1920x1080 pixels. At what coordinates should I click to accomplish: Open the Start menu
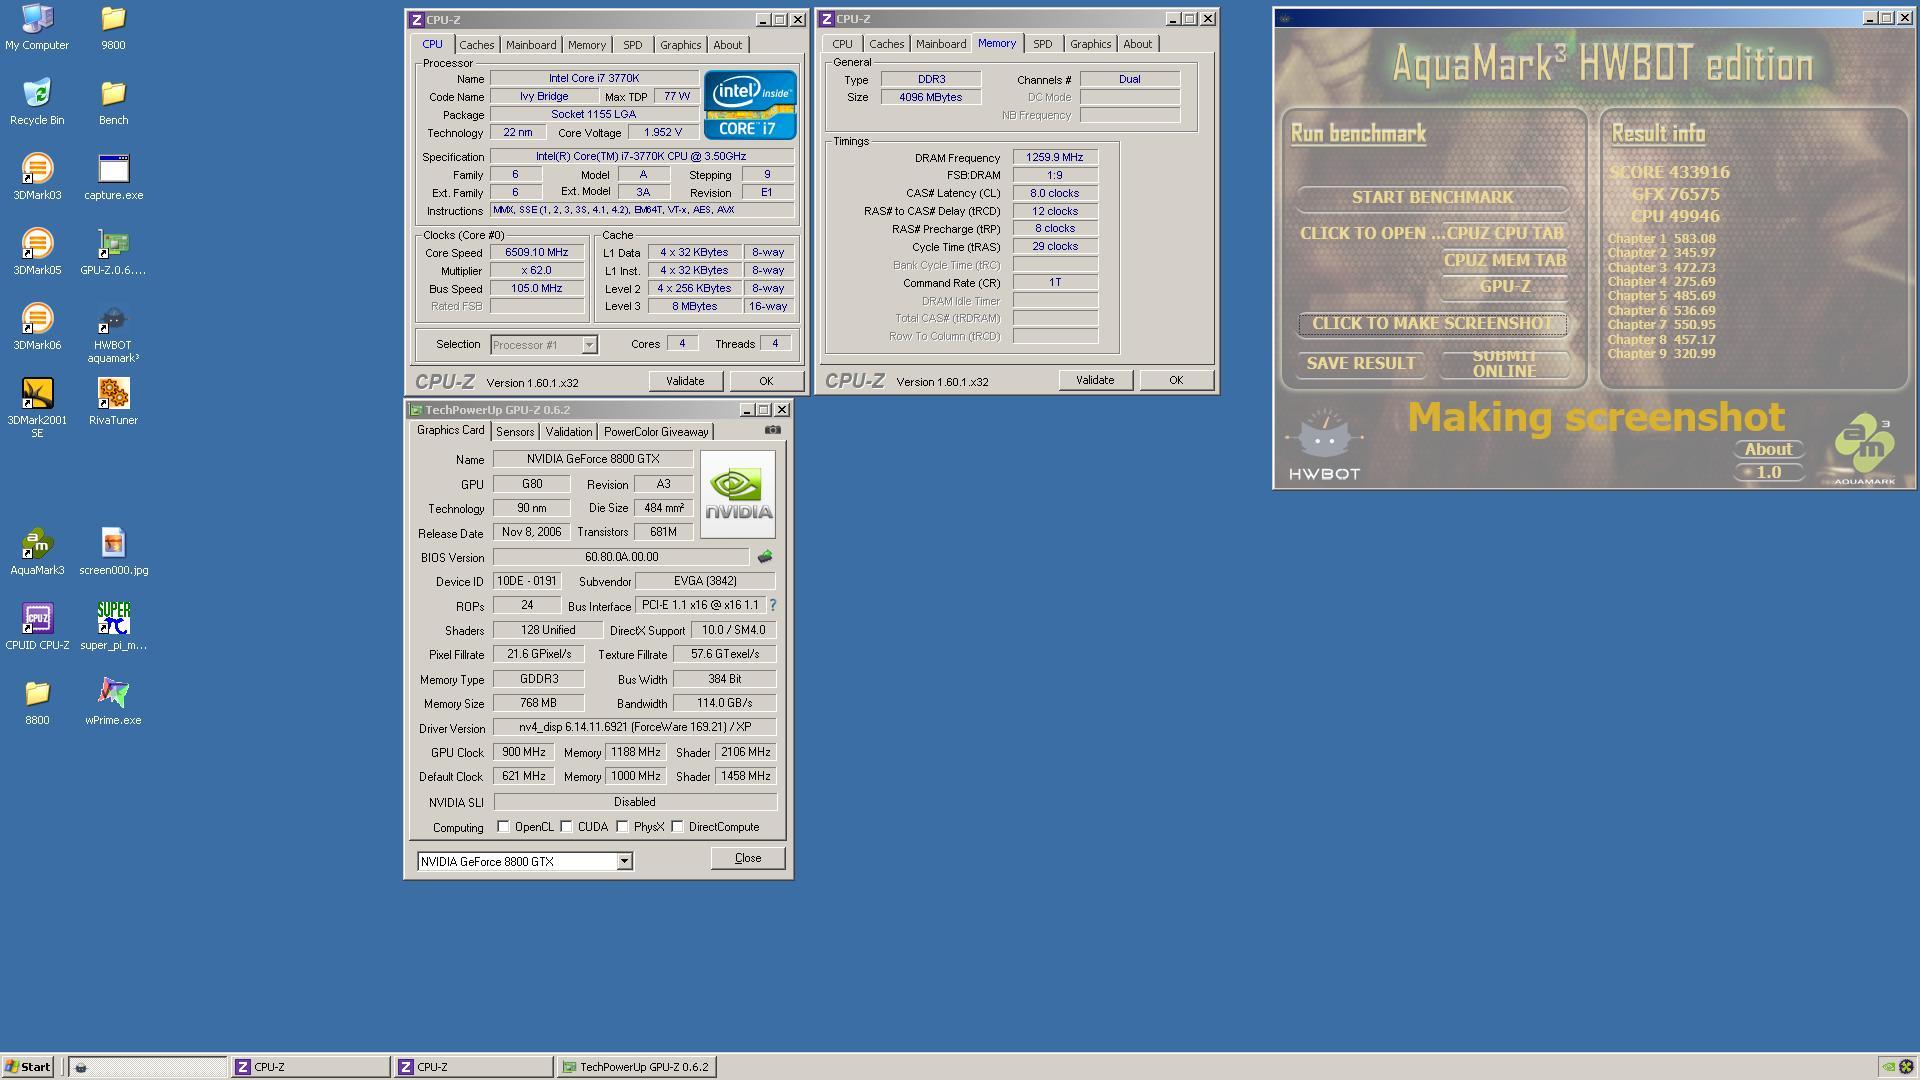(27, 1067)
